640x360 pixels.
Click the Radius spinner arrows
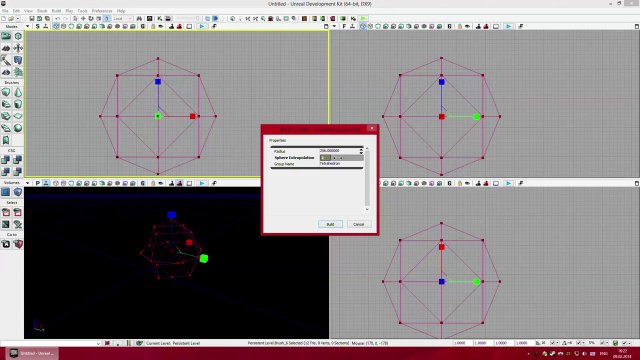pos(361,151)
